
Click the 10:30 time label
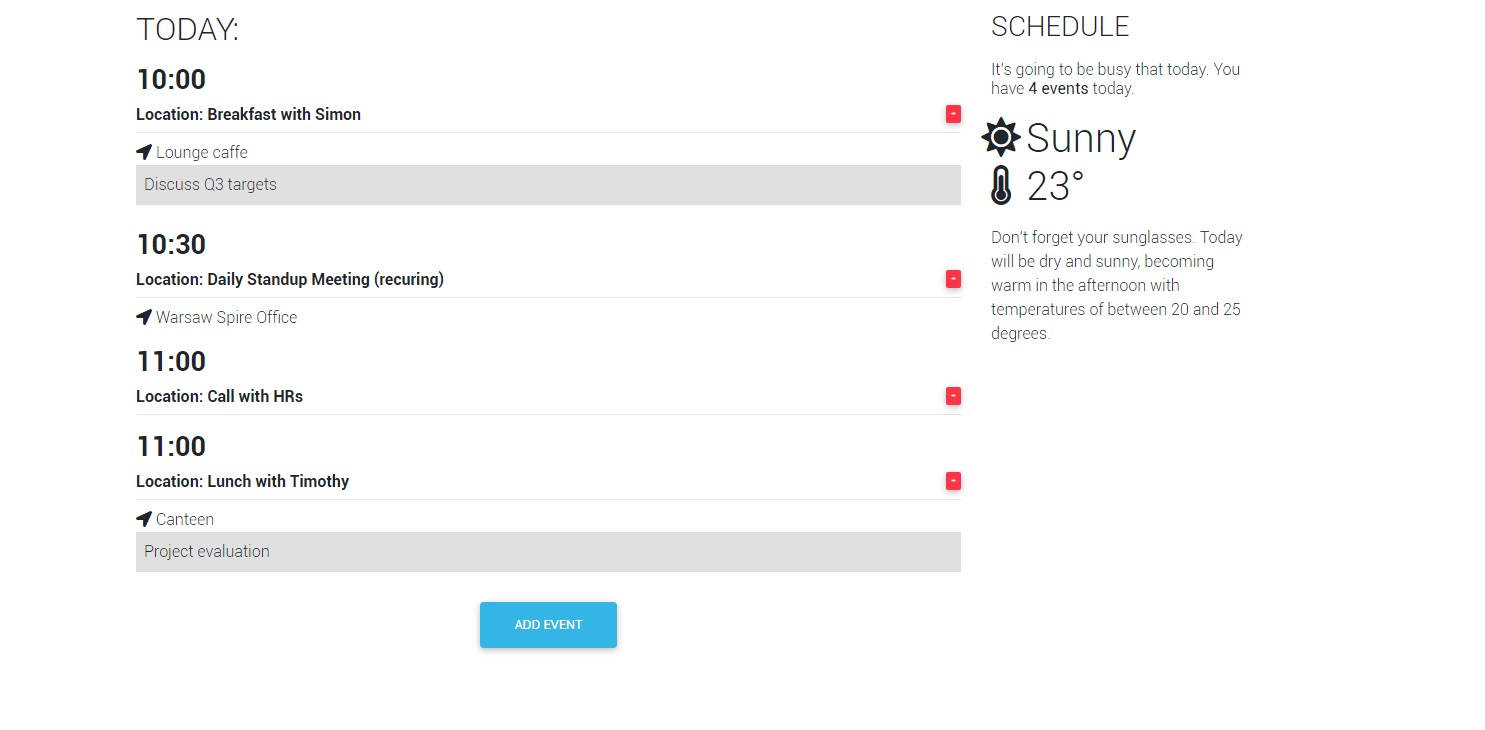tap(170, 244)
